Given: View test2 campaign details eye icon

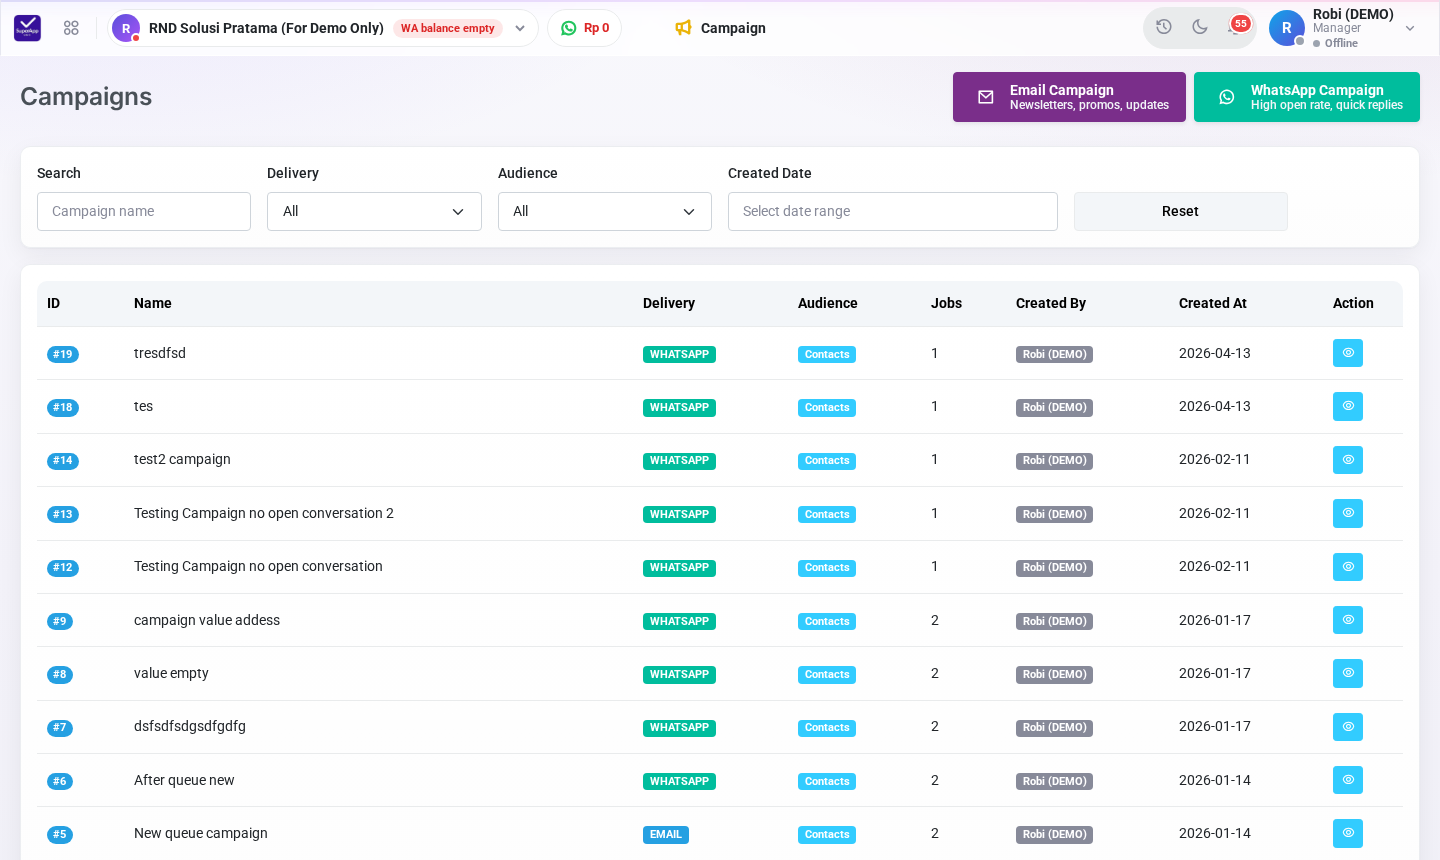Looking at the screenshot, I should point(1348,460).
